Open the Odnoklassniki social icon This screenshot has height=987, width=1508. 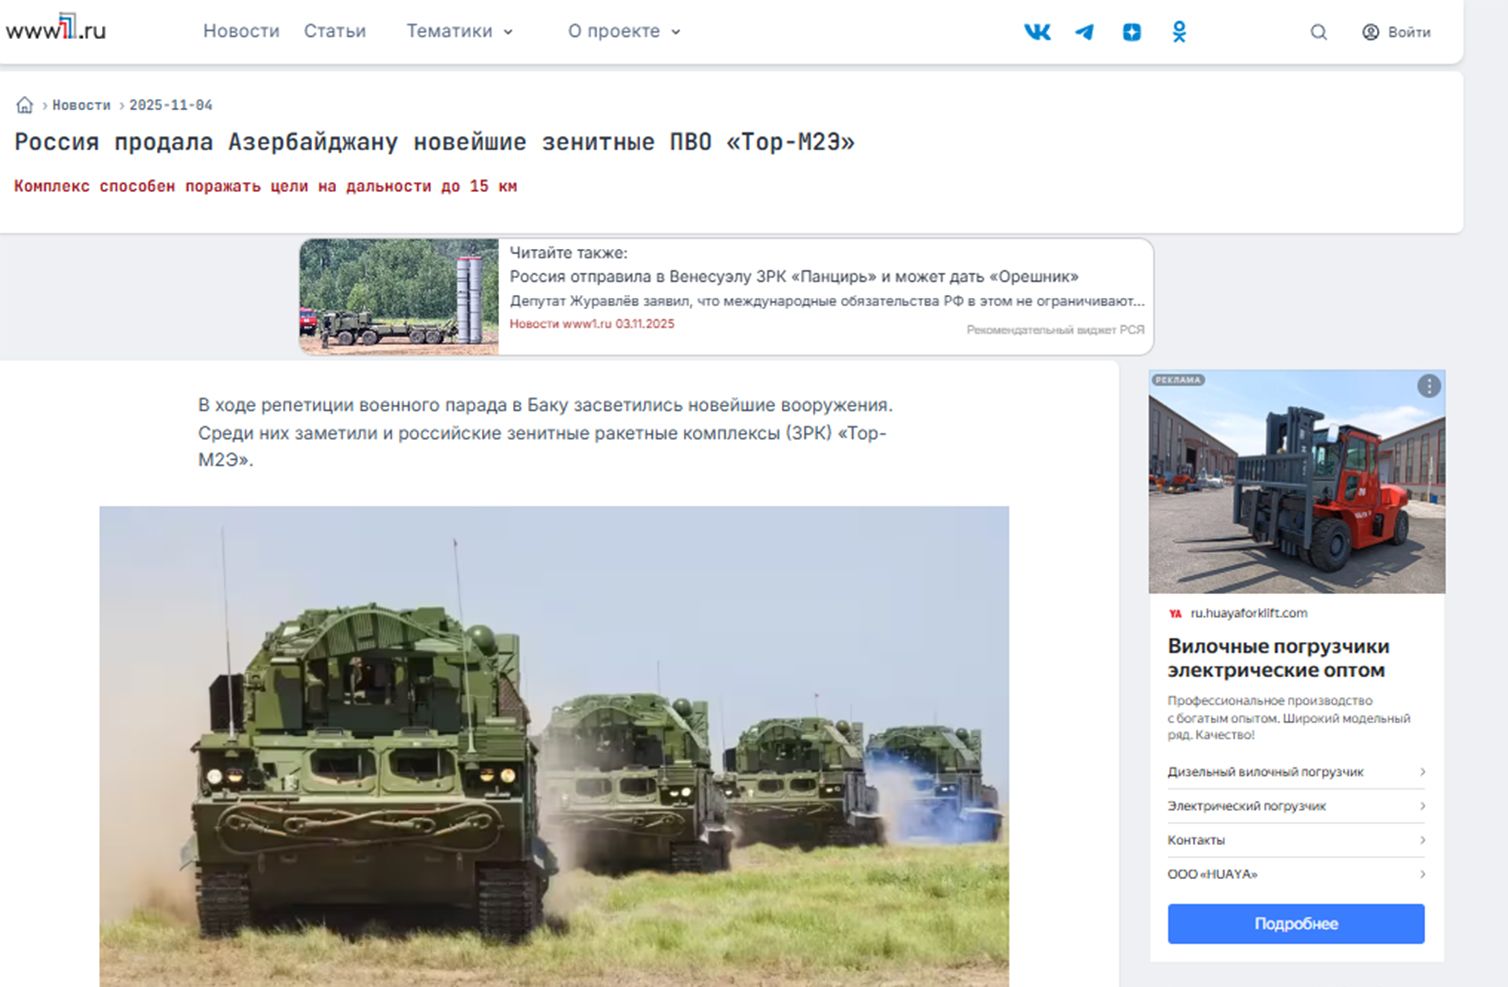coord(1179,32)
